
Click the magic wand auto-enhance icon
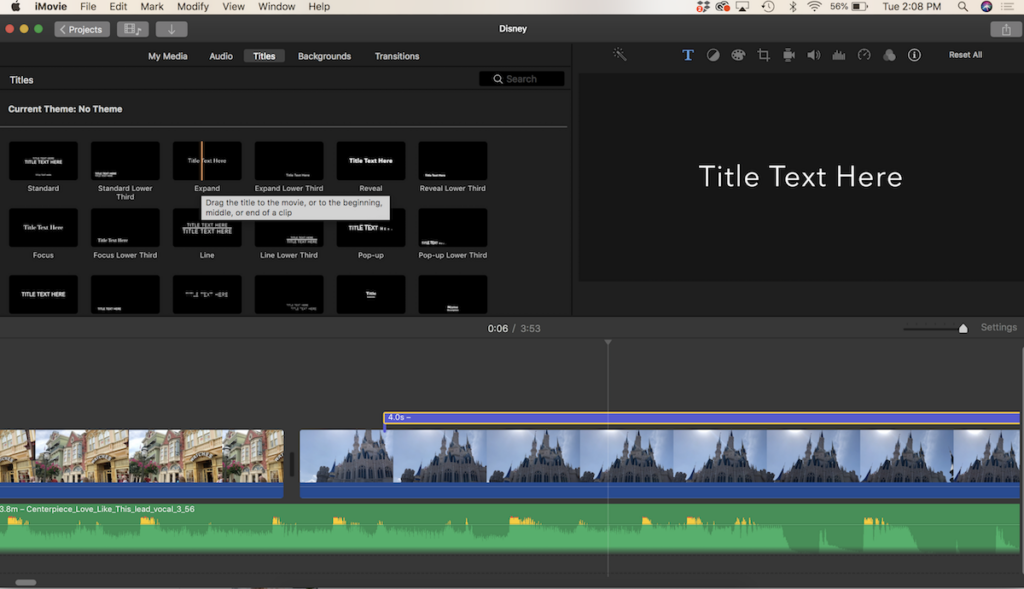click(620, 55)
